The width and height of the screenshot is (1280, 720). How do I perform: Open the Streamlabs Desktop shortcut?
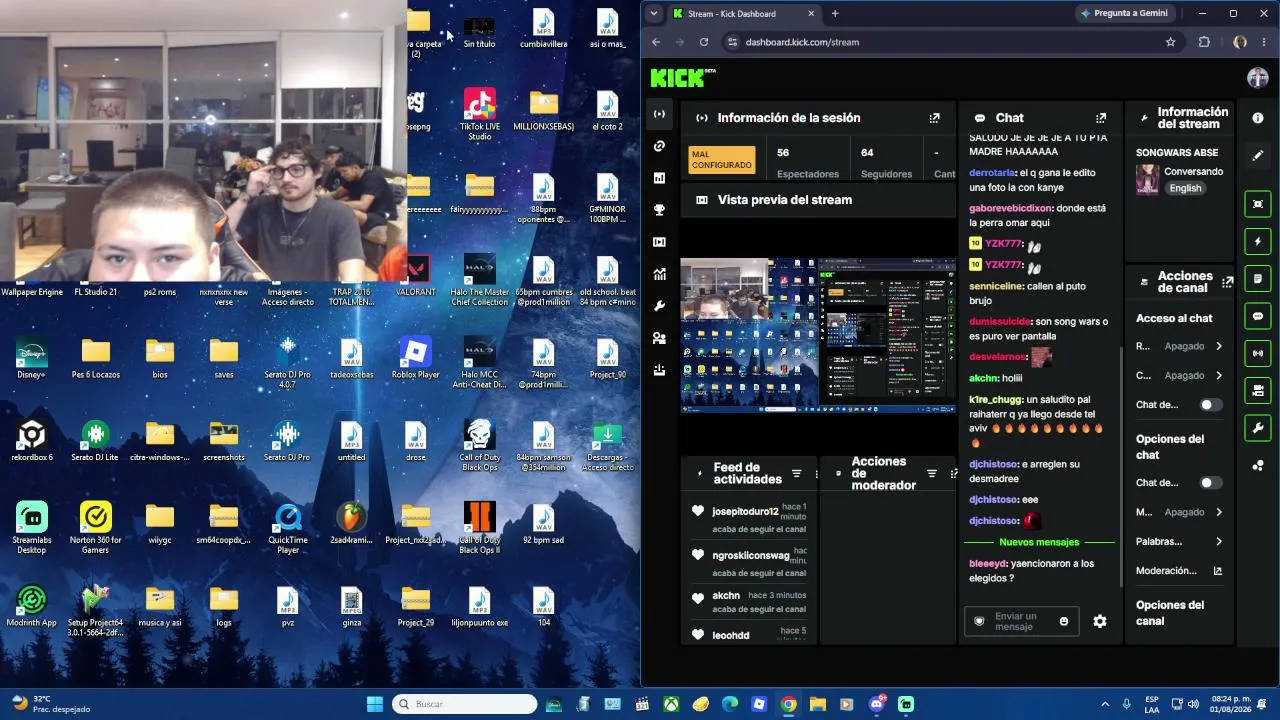(32, 527)
